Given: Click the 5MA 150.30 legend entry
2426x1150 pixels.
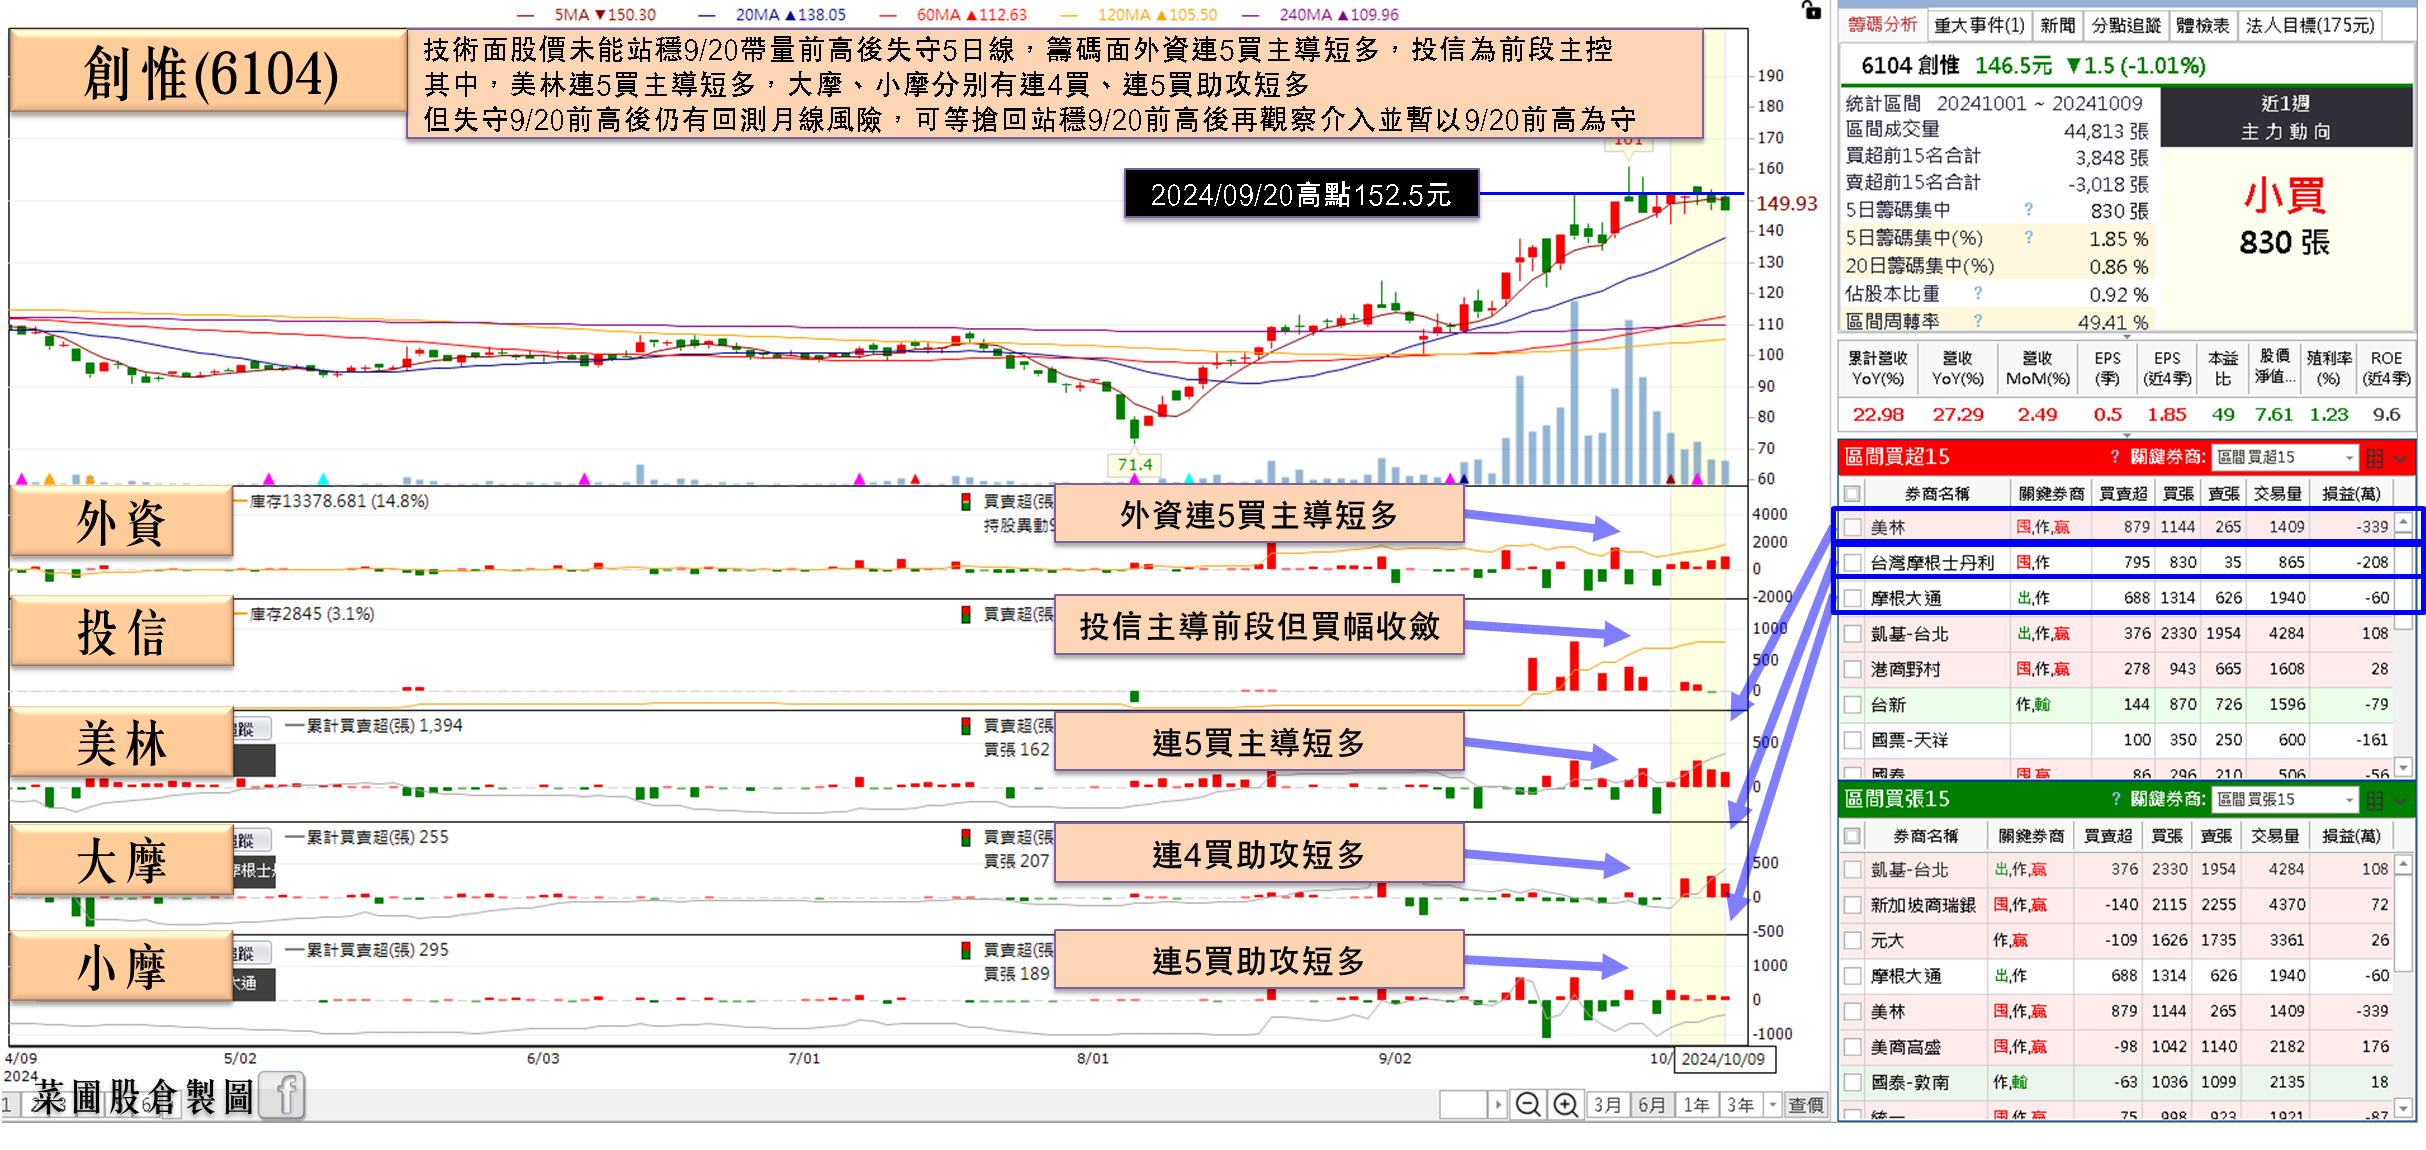Looking at the screenshot, I should click(588, 15).
